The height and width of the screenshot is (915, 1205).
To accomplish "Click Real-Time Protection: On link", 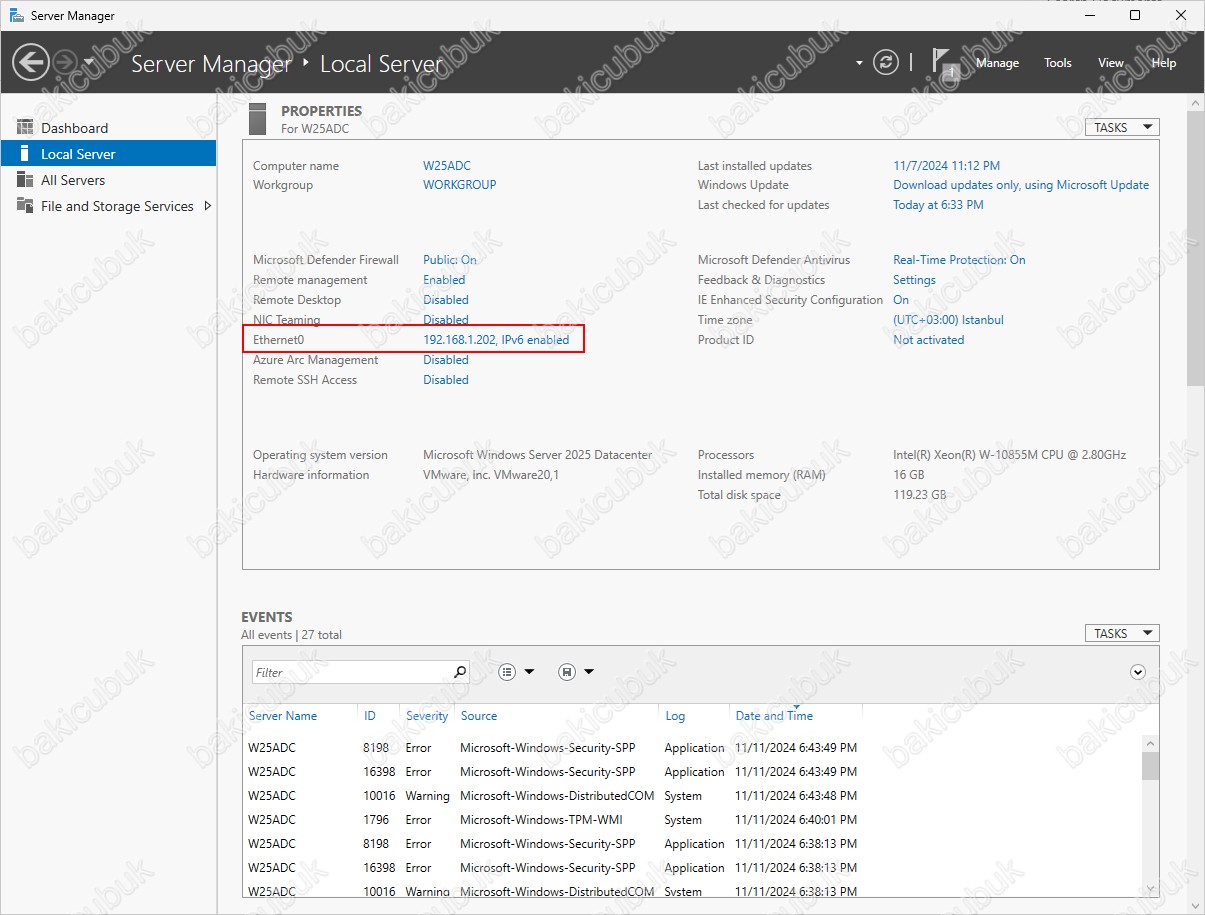I will pyautogui.click(x=959, y=260).
